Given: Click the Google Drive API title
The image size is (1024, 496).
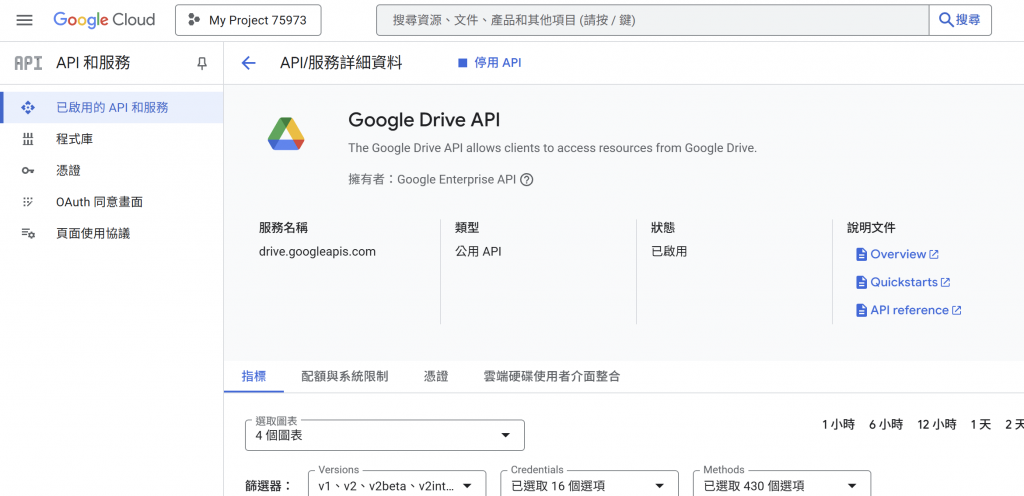Looking at the screenshot, I should [424, 120].
